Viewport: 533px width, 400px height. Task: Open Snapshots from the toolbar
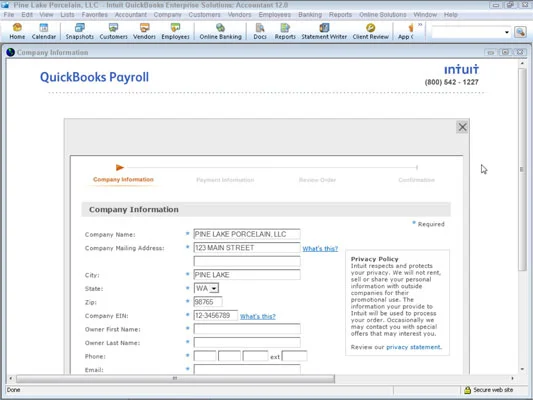pyautogui.click(x=80, y=31)
